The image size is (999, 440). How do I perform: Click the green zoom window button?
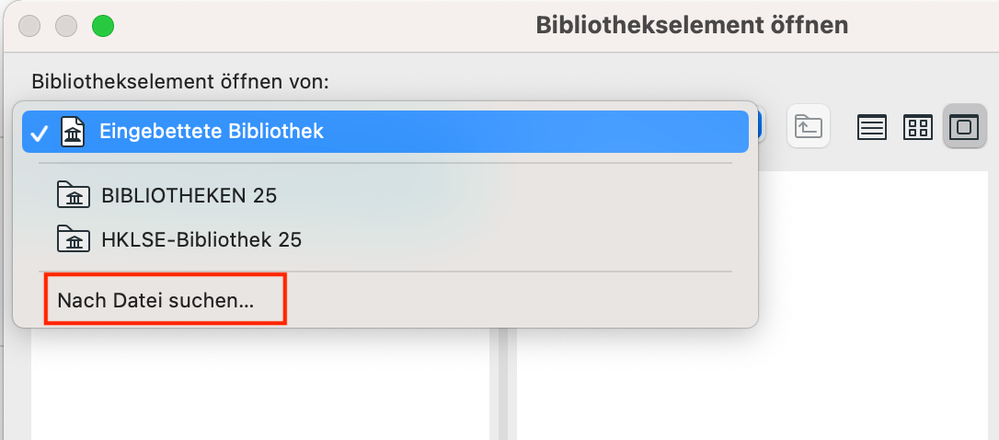click(103, 26)
